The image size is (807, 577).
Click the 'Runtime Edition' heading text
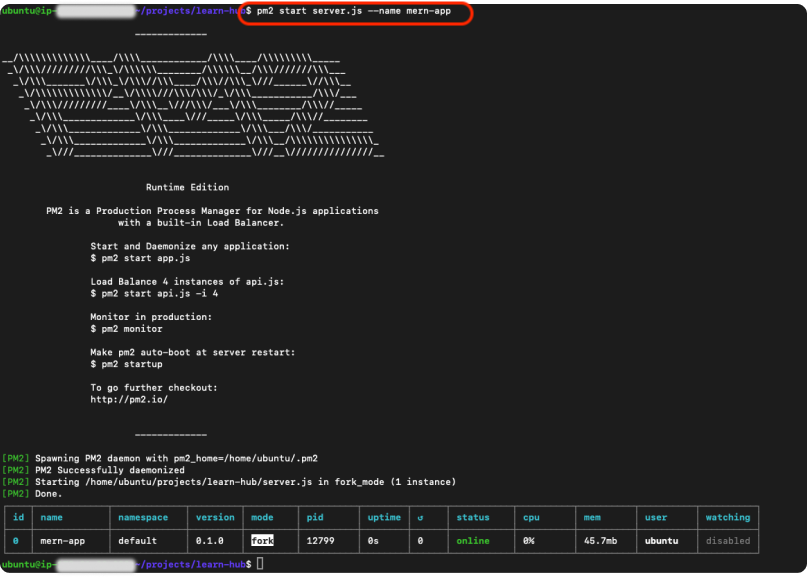(x=187, y=187)
